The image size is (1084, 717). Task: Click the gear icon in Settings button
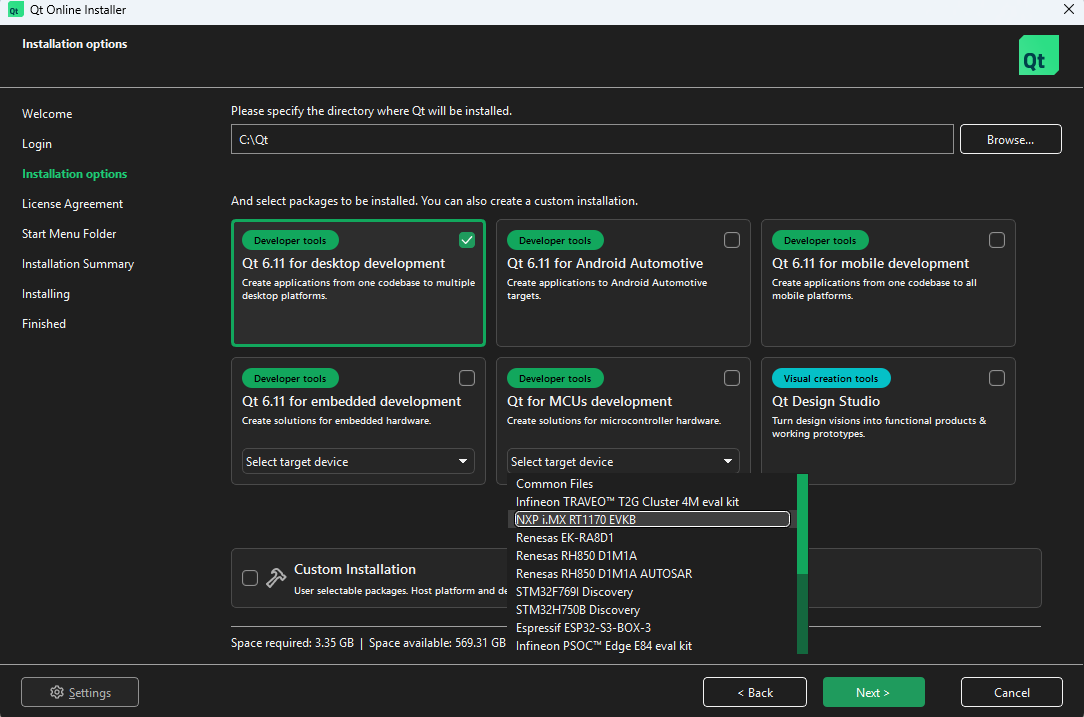pyautogui.click(x=57, y=692)
